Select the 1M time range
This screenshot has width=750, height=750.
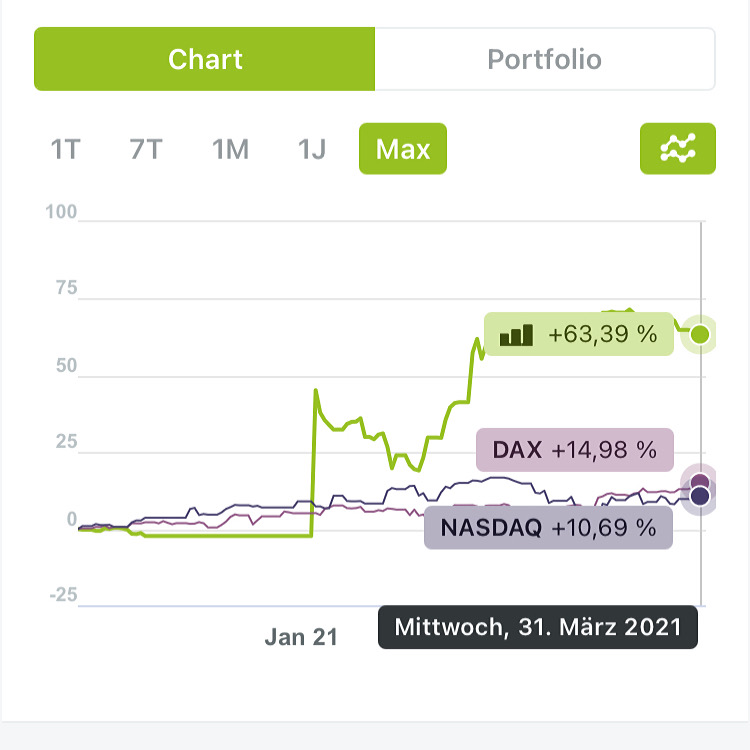[x=230, y=150]
